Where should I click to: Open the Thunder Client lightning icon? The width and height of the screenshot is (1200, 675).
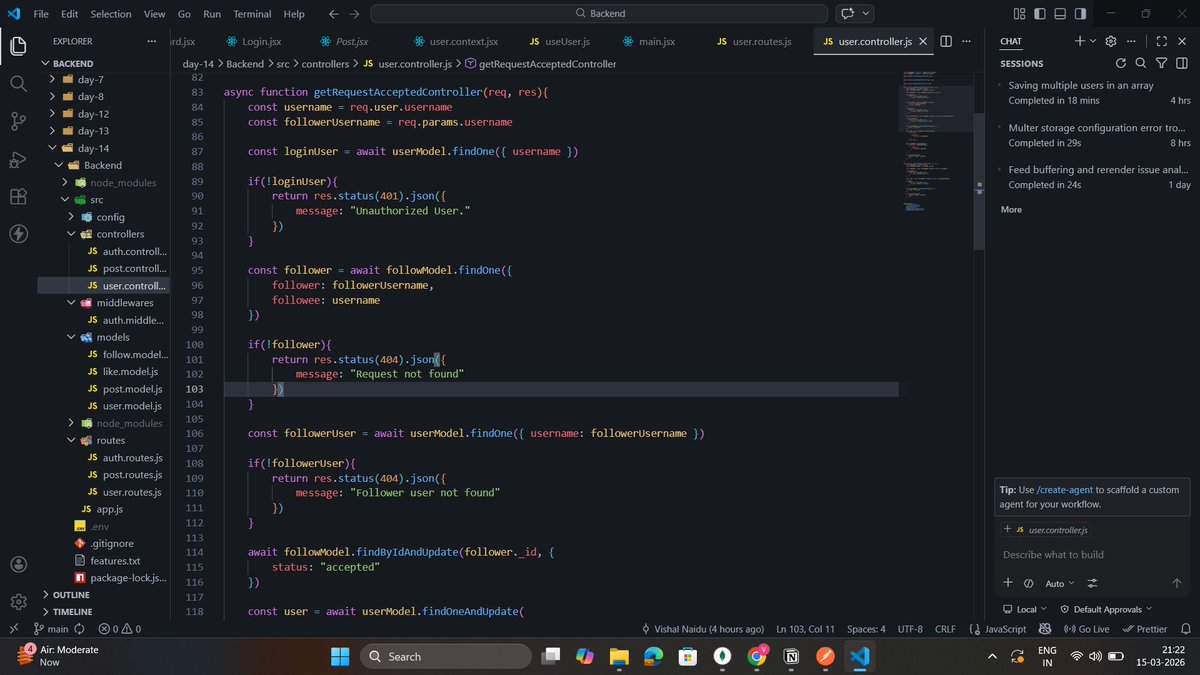coord(18,234)
